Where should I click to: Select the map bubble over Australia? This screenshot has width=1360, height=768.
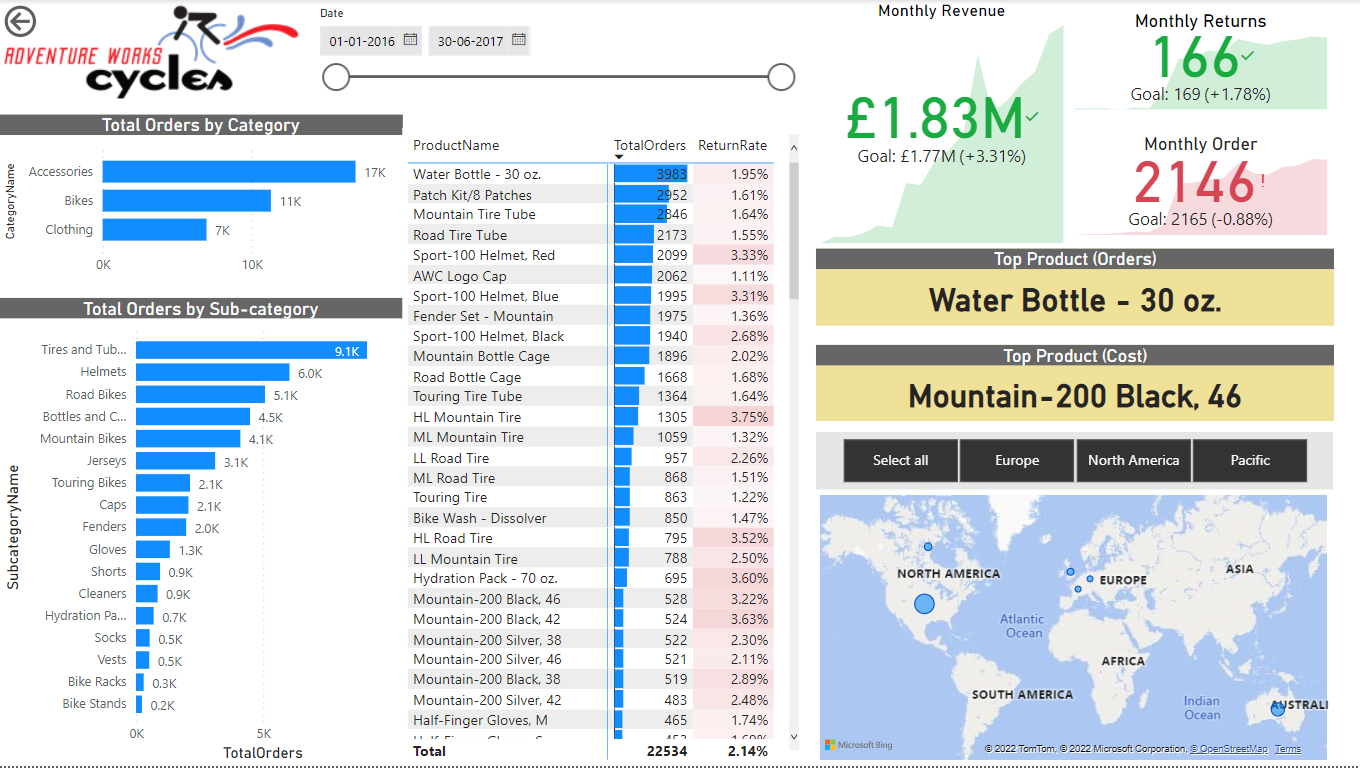pos(1277,709)
